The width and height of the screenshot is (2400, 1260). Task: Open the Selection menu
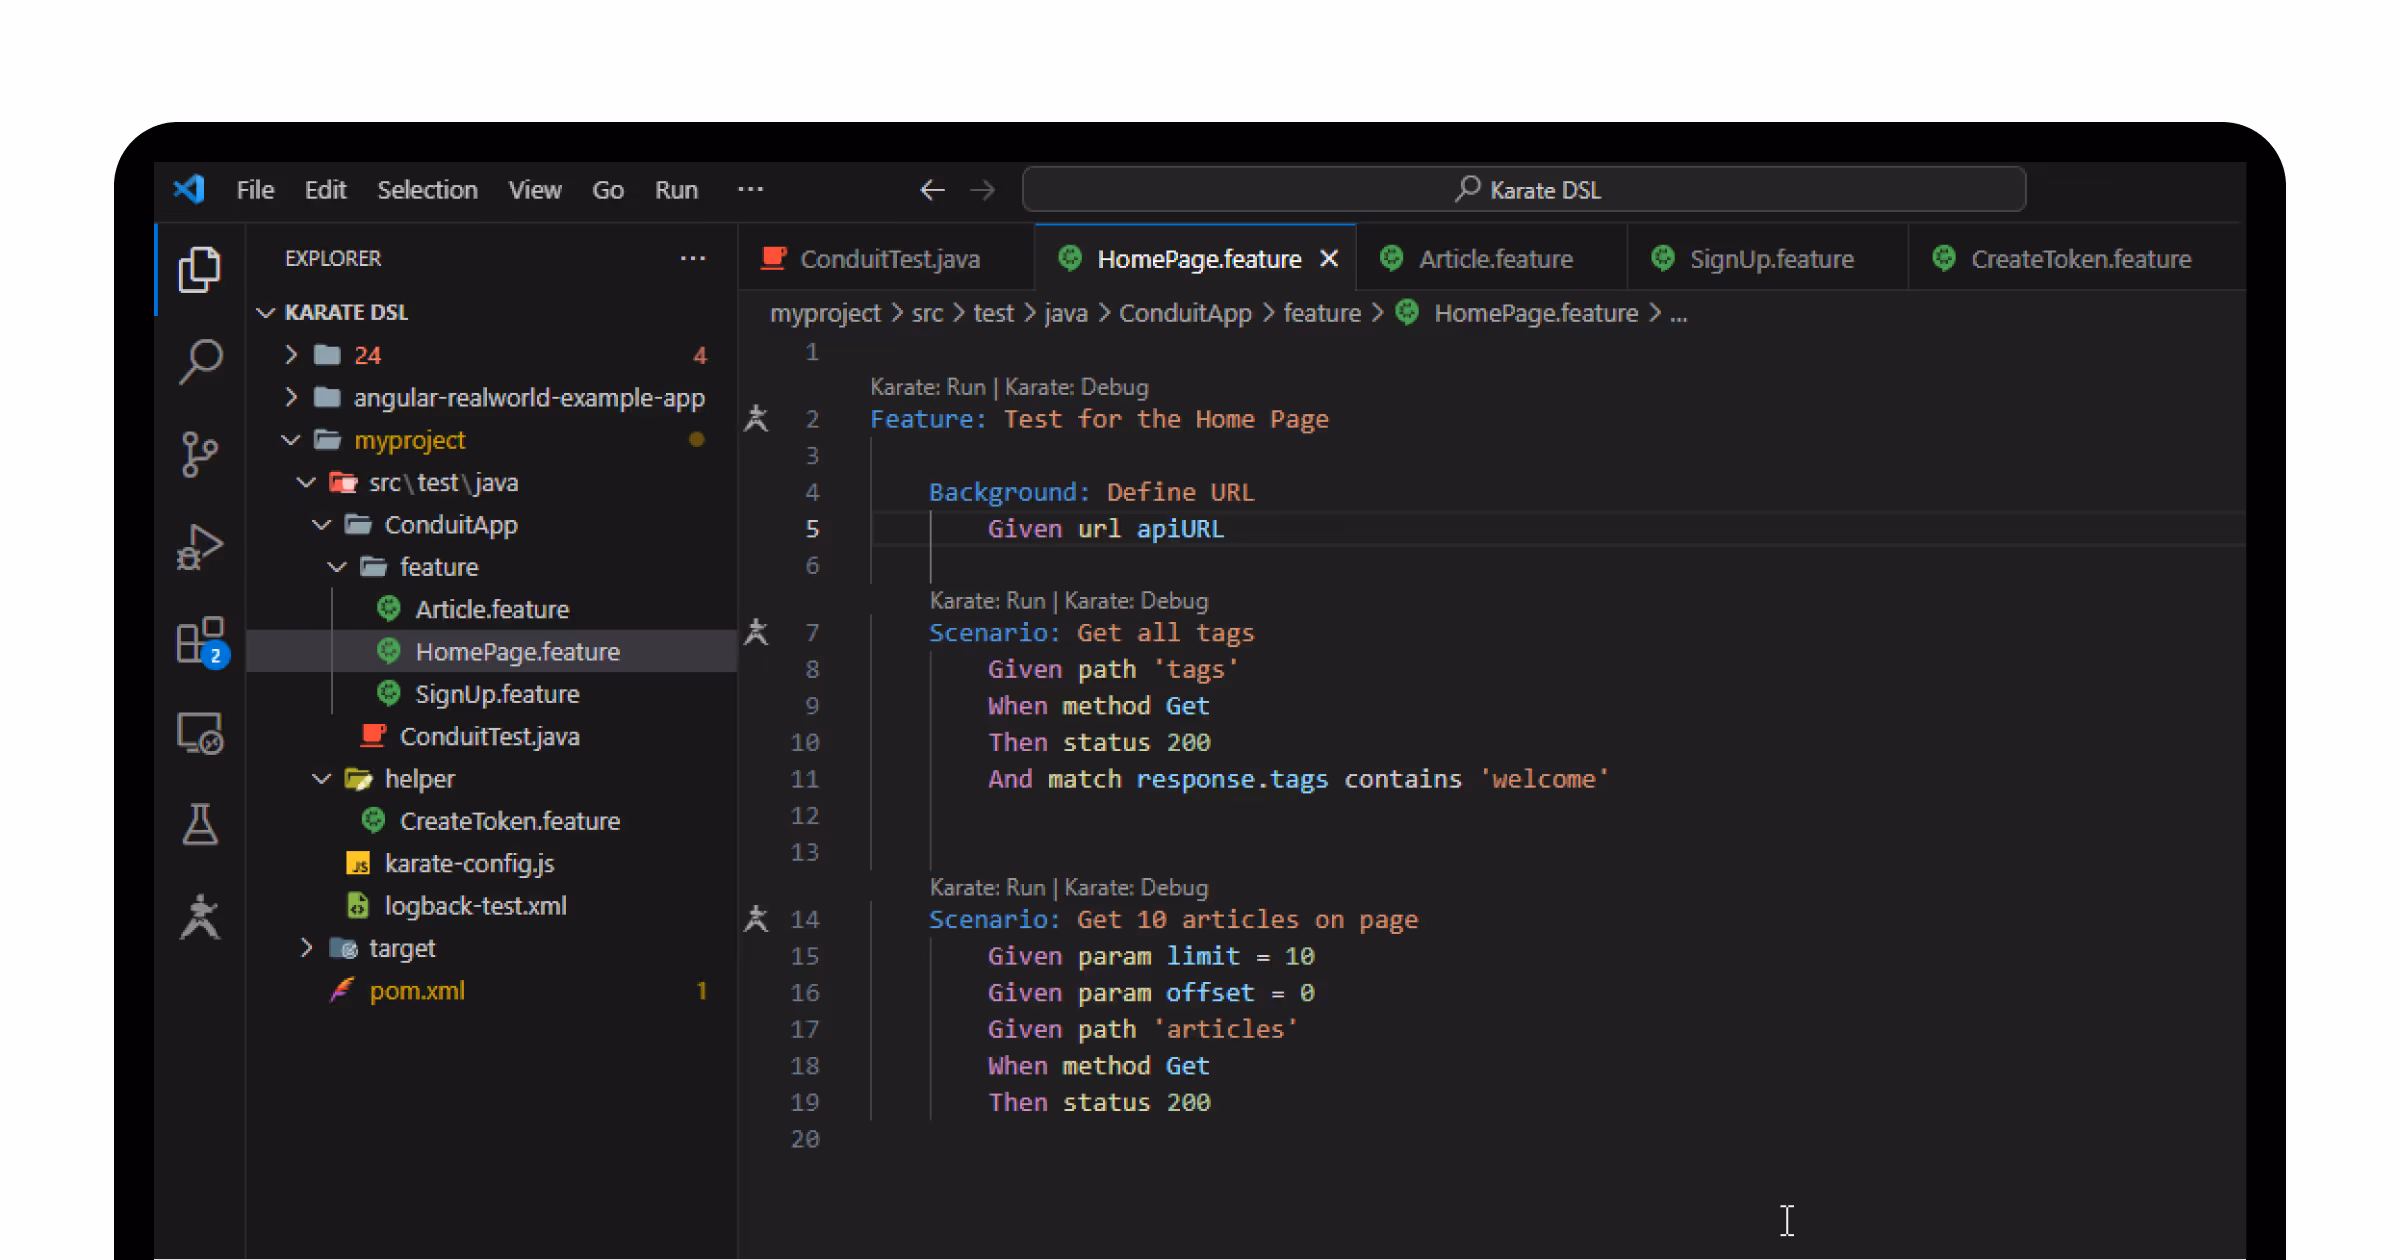coord(427,190)
